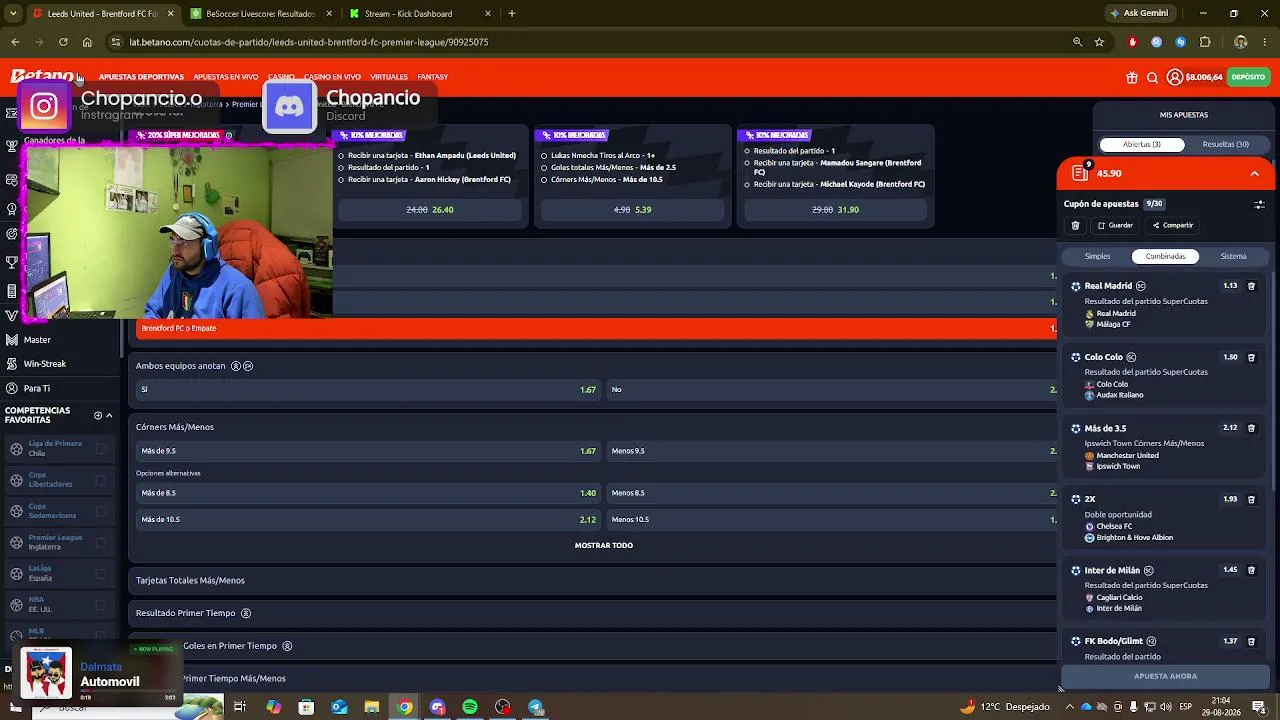Save the coupon with Guardar

pyautogui.click(x=1115, y=226)
